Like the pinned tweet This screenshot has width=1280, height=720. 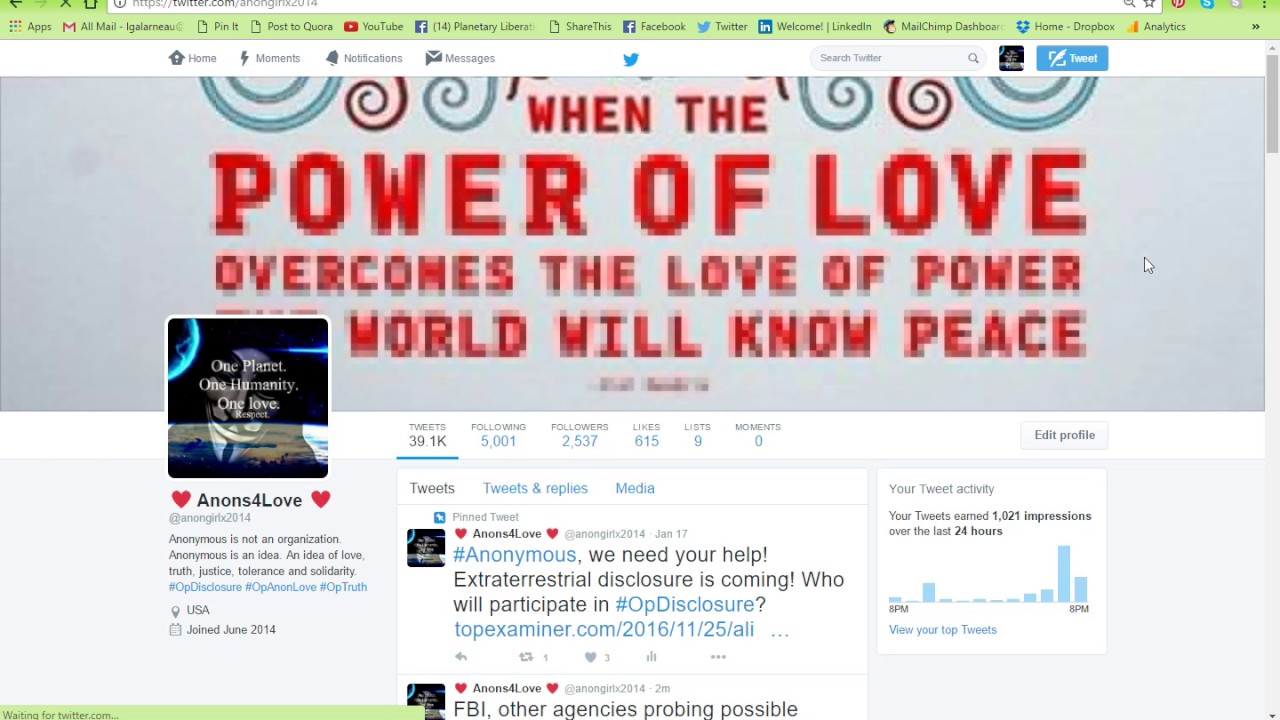[591, 657]
